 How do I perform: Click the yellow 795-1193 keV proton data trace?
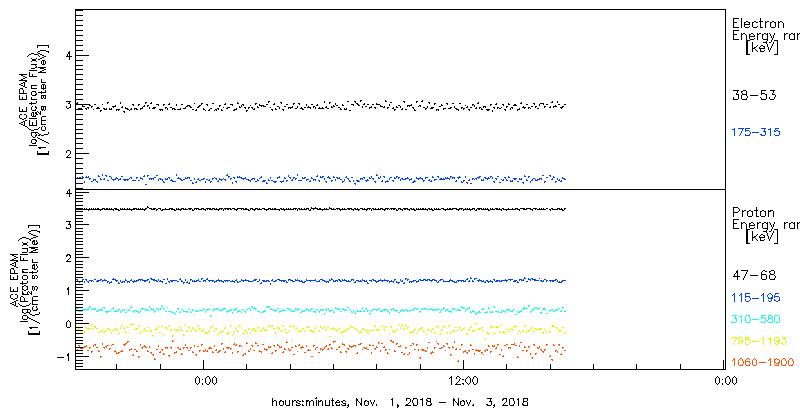tap(321, 329)
